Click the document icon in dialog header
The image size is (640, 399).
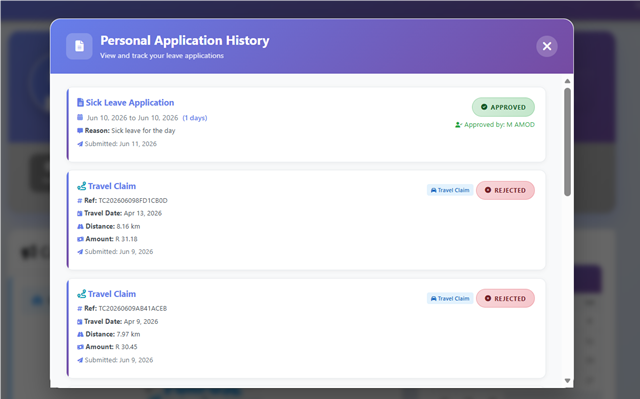click(x=79, y=46)
